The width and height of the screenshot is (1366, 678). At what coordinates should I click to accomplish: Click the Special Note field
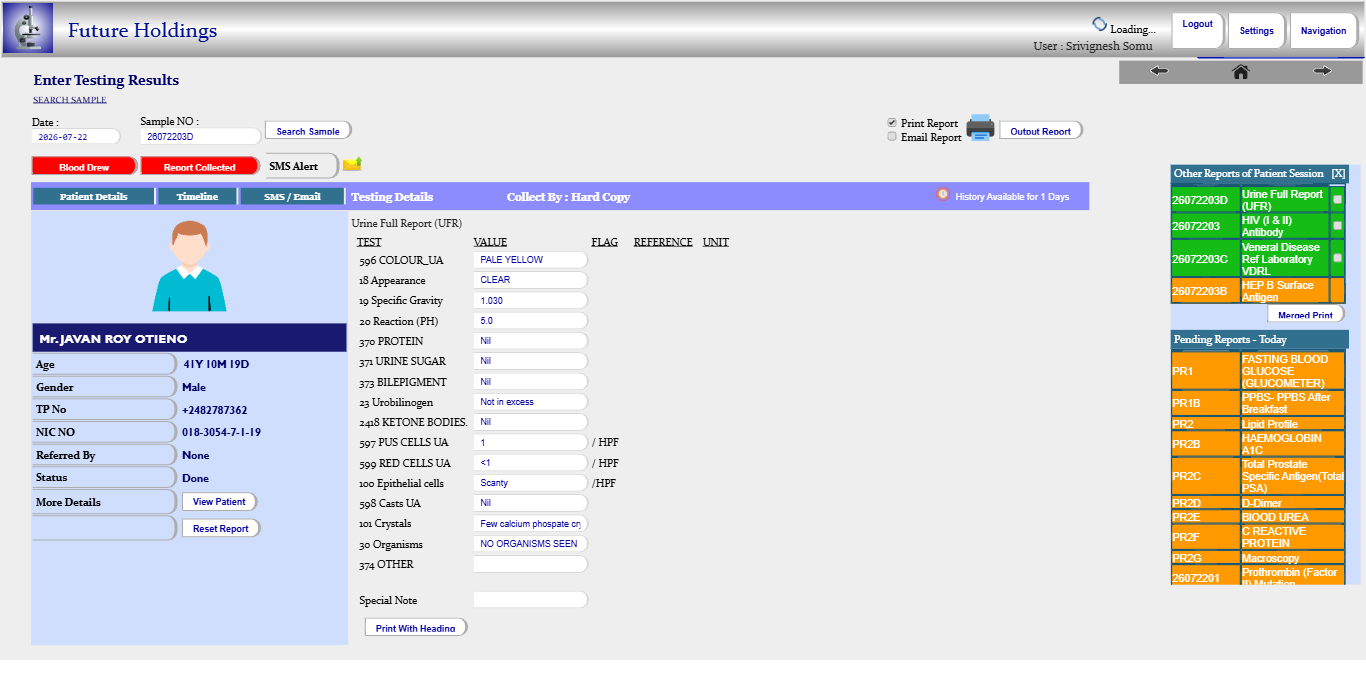click(530, 600)
